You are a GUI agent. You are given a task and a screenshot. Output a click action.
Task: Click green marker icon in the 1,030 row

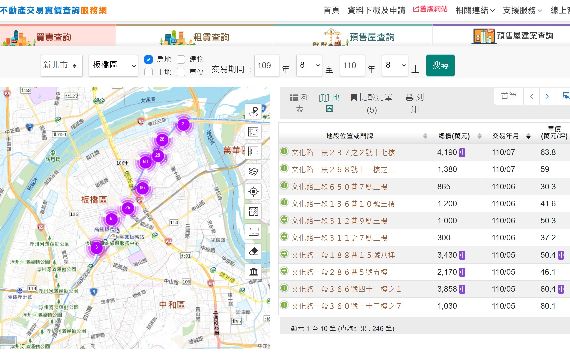[284, 305]
